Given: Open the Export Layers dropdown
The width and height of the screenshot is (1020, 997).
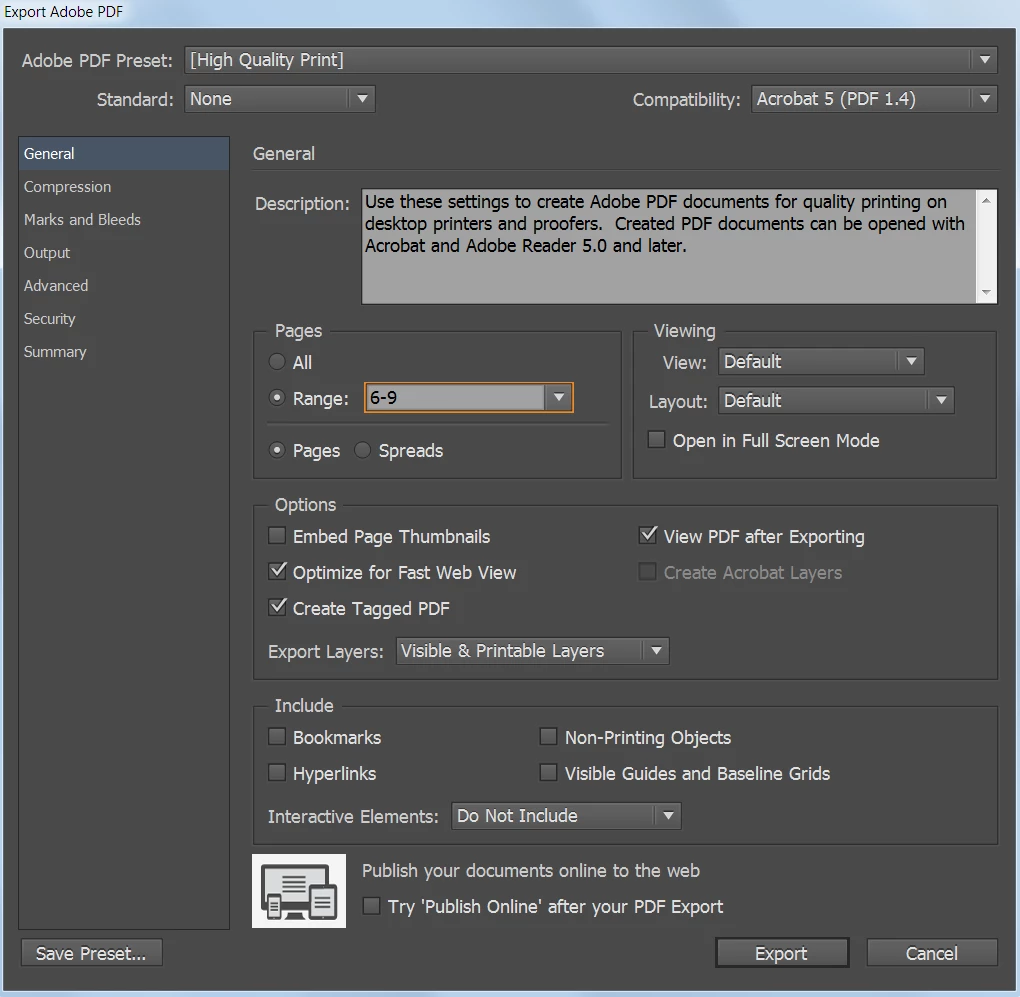Looking at the screenshot, I should pyautogui.click(x=532, y=650).
